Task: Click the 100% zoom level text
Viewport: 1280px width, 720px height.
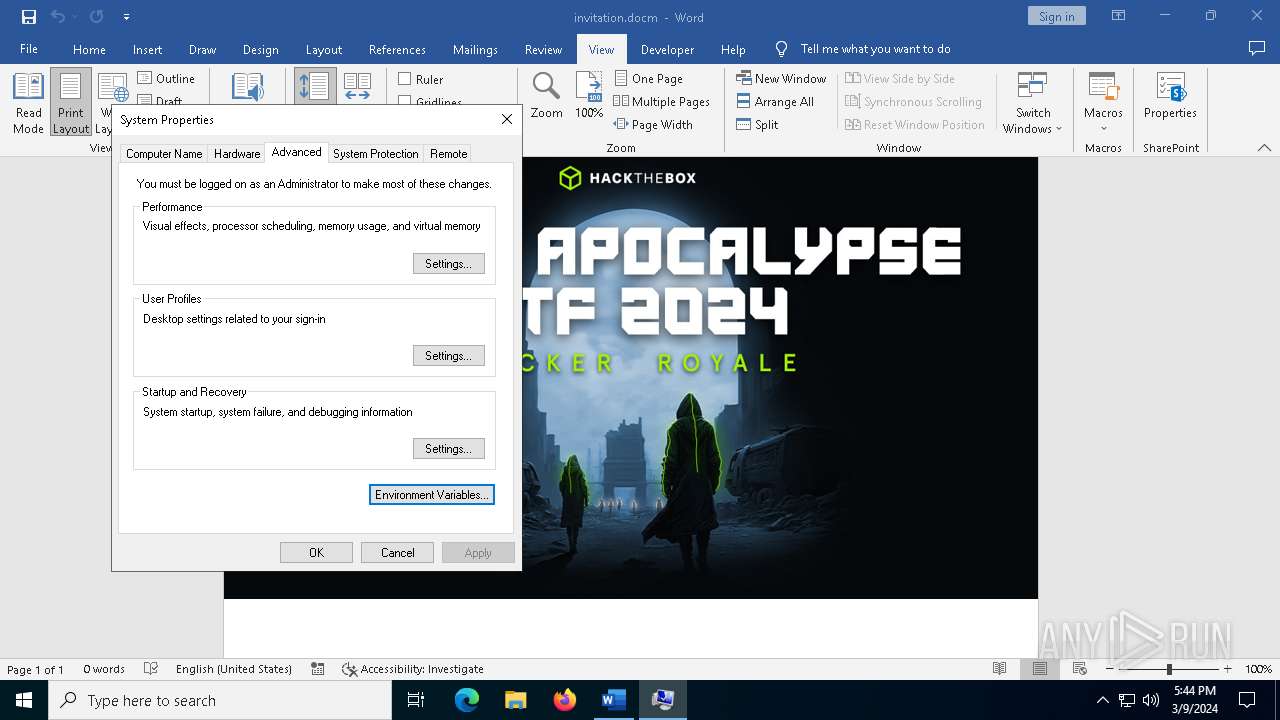Action: click(x=1258, y=669)
